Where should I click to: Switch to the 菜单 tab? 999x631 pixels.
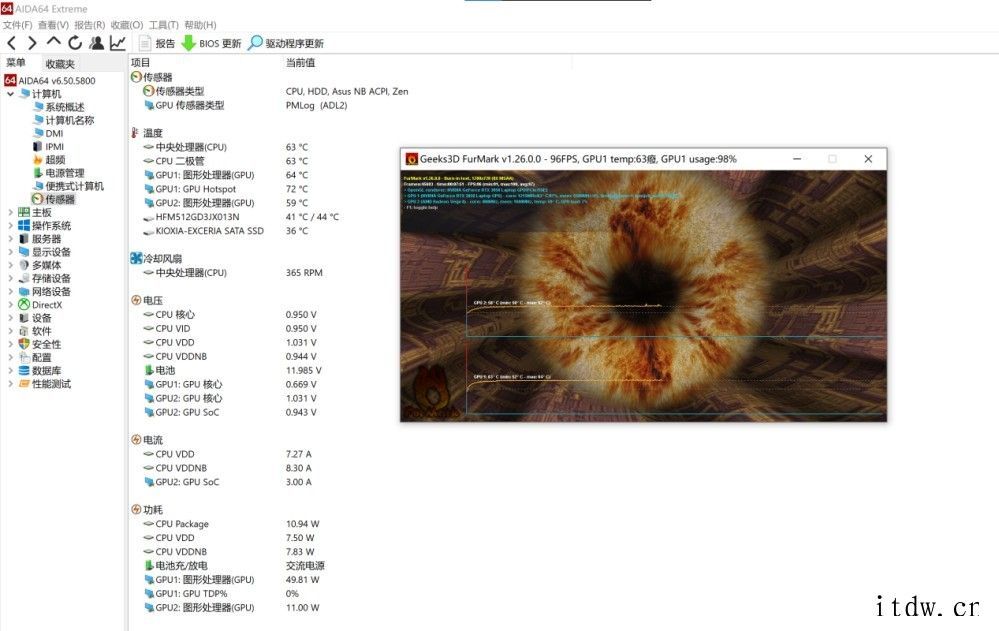(x=16, y=62)
